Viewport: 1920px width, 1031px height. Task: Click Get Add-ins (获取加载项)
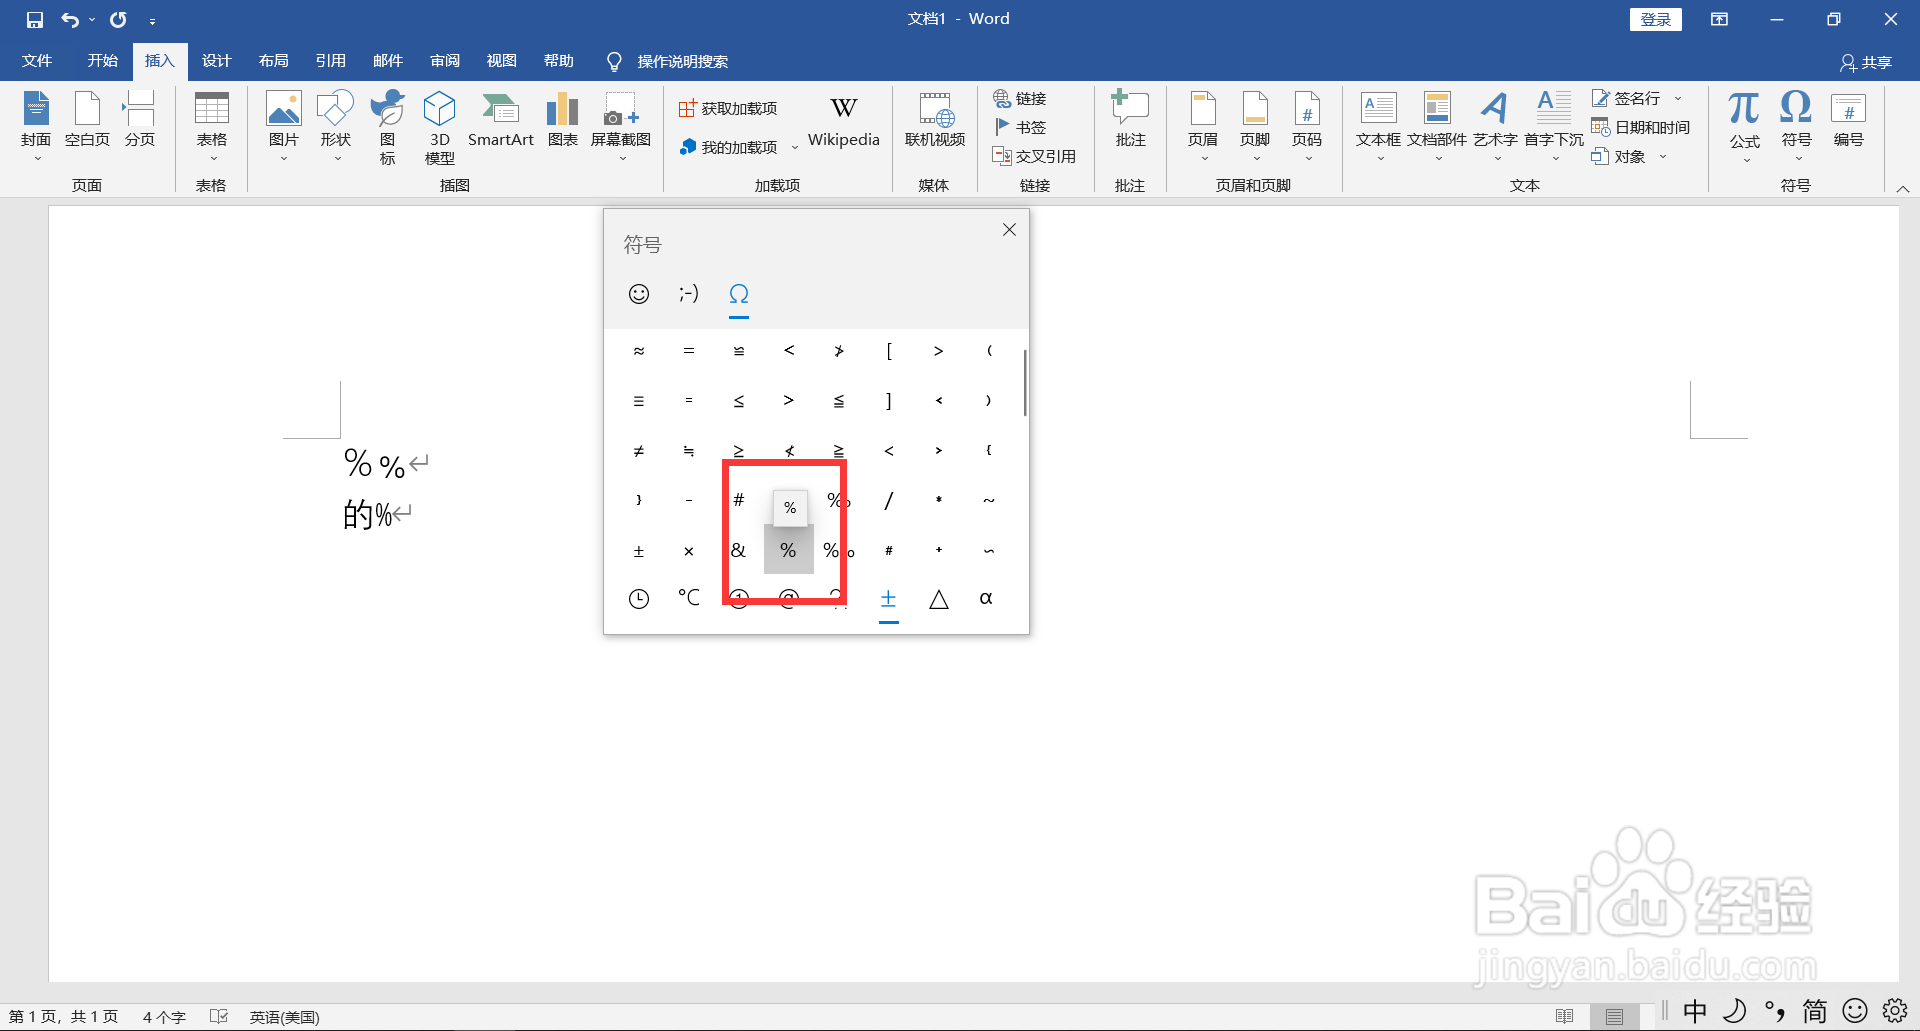coord(728,108)
